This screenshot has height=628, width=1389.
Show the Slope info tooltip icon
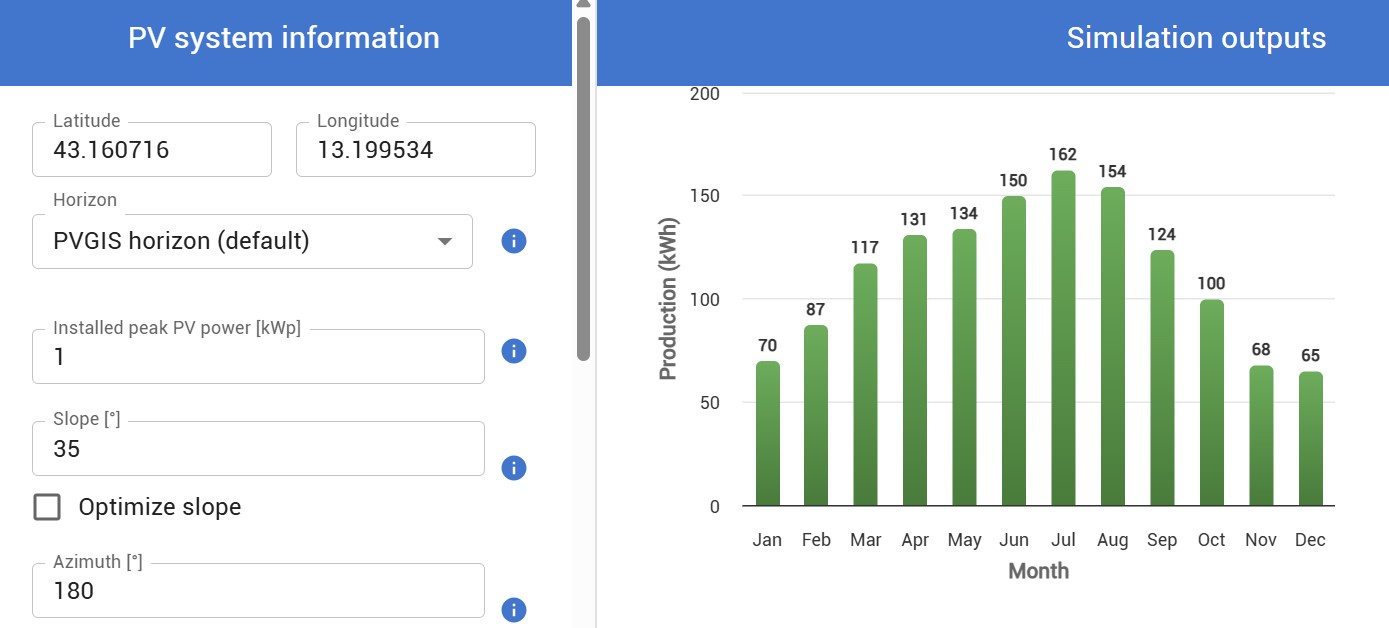[x=514, y=468]
